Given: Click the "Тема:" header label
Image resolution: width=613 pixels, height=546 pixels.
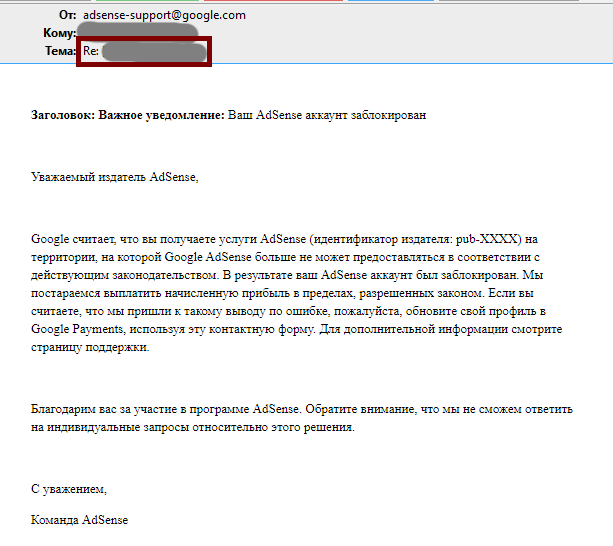Looking at the screenshot, I should 60,51.
